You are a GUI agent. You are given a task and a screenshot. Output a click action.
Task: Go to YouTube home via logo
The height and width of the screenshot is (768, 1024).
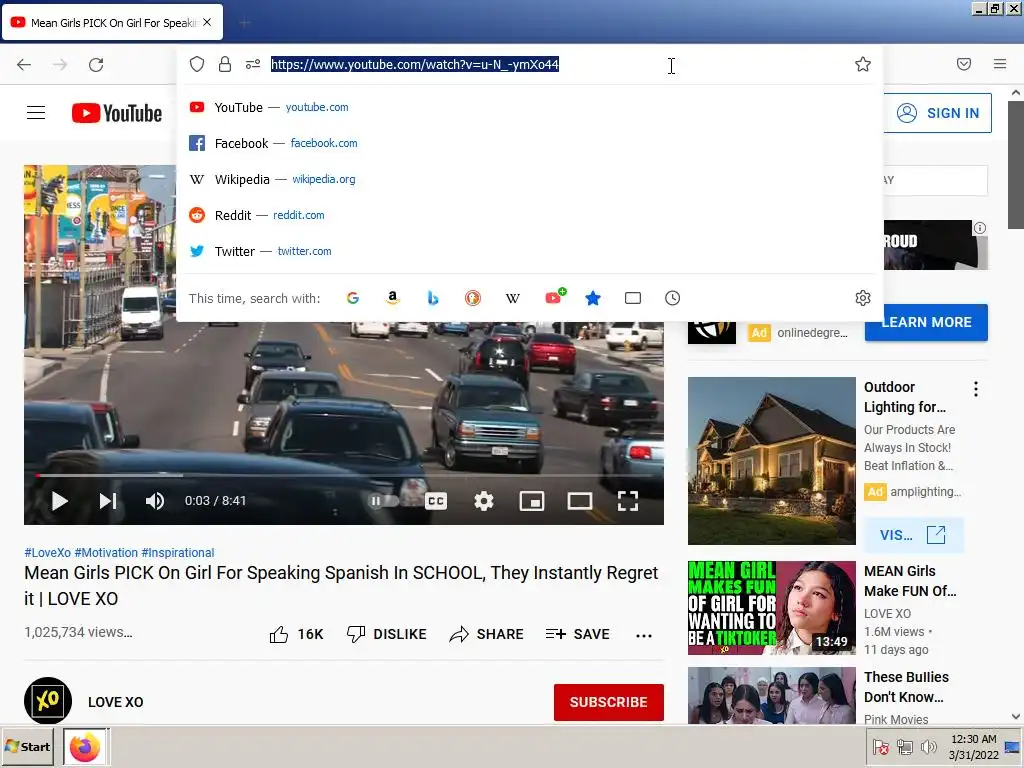117,113
